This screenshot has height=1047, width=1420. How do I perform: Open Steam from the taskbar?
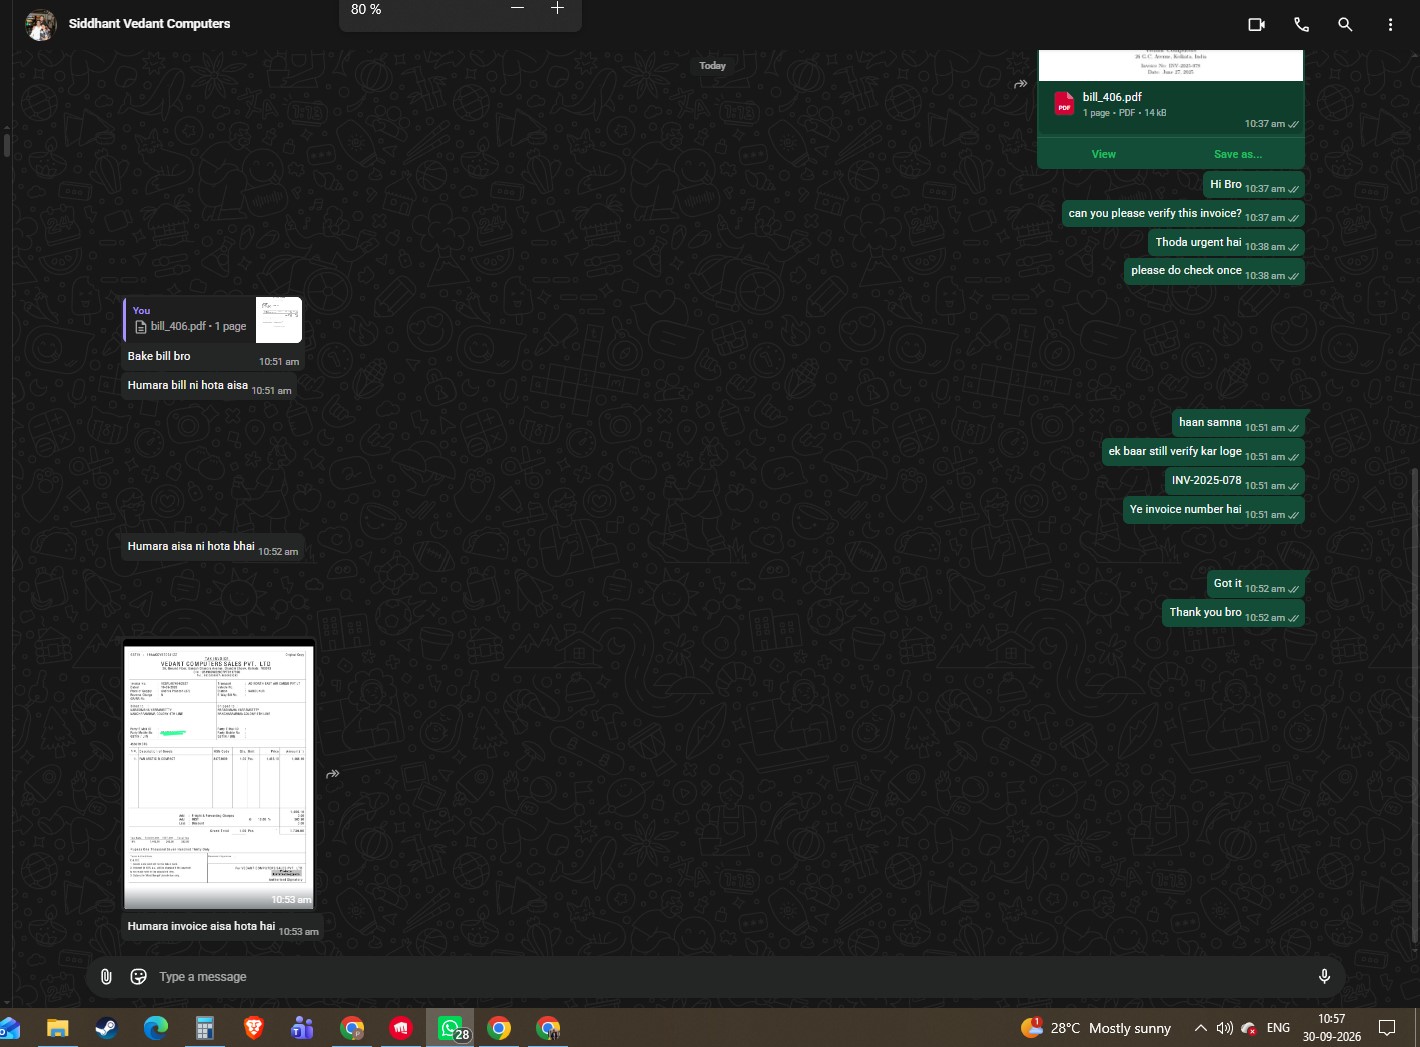tap(106, 1028)
